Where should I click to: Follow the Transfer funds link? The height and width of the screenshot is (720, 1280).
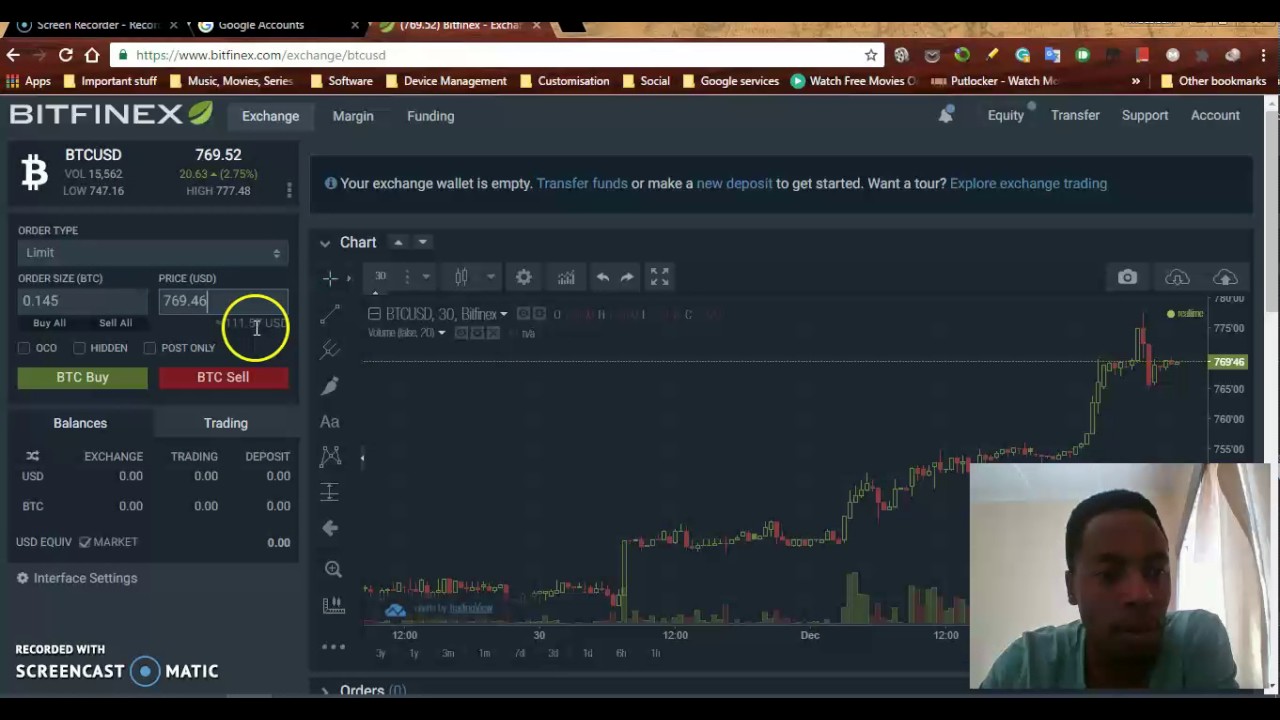[582, 183]
